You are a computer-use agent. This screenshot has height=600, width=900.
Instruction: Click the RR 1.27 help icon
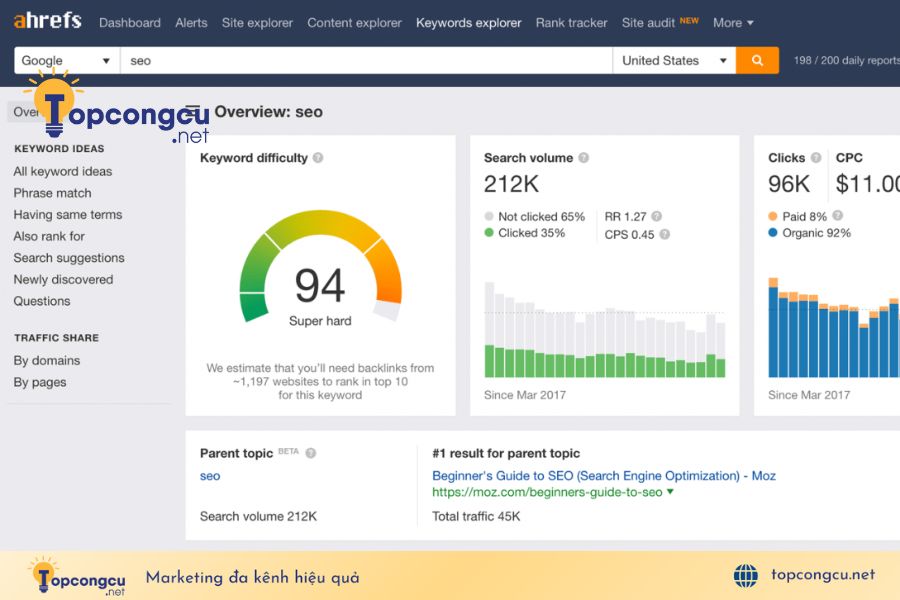(x=657, y=216)
